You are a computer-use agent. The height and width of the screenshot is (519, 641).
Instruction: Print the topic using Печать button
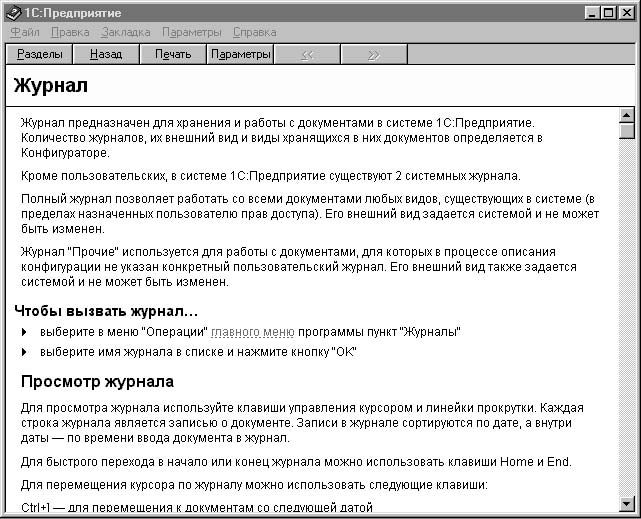pyautogui.click(x=172, y=54)
